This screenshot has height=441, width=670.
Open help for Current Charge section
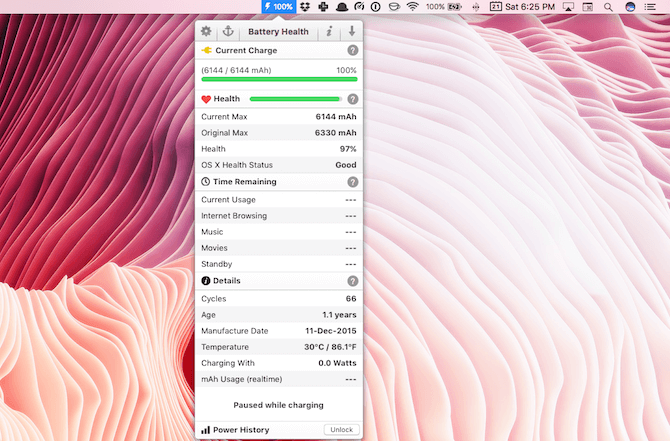click(x=353, y=50)
